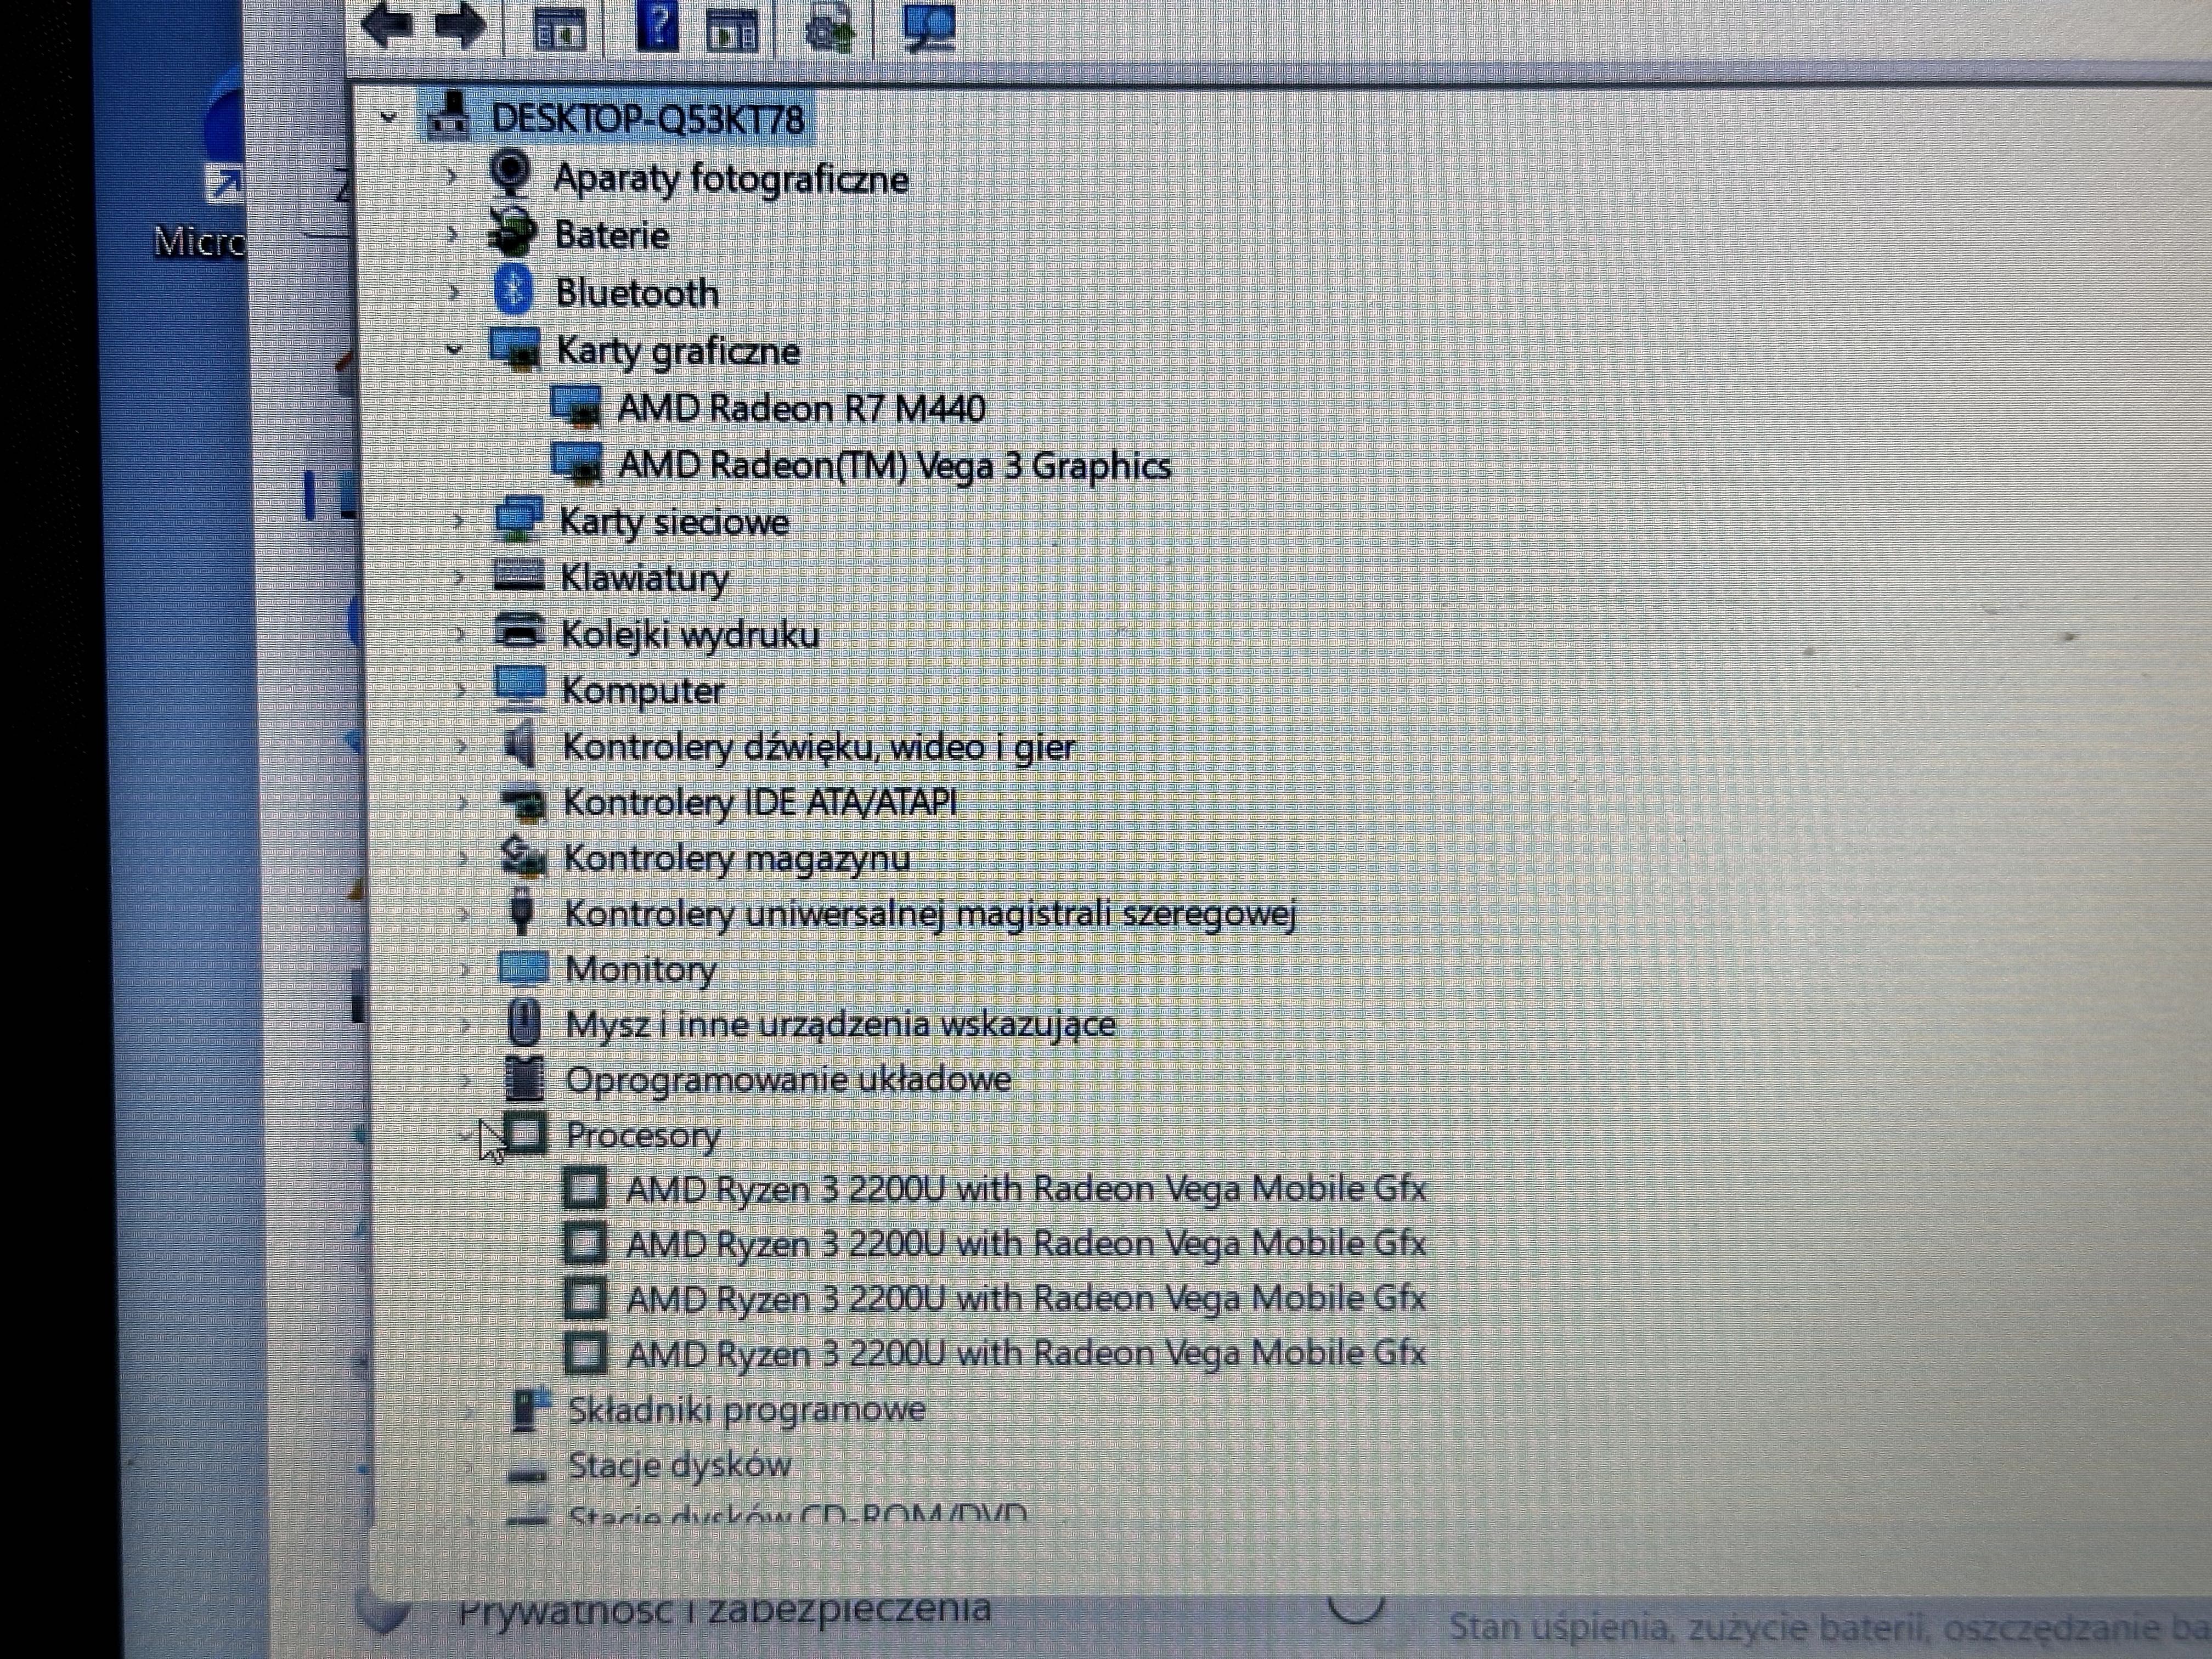Click the icon beside Składniki programowe
Image resolution: width=2212 pixels, height=1659 pixels.
tap(529, 1409)
